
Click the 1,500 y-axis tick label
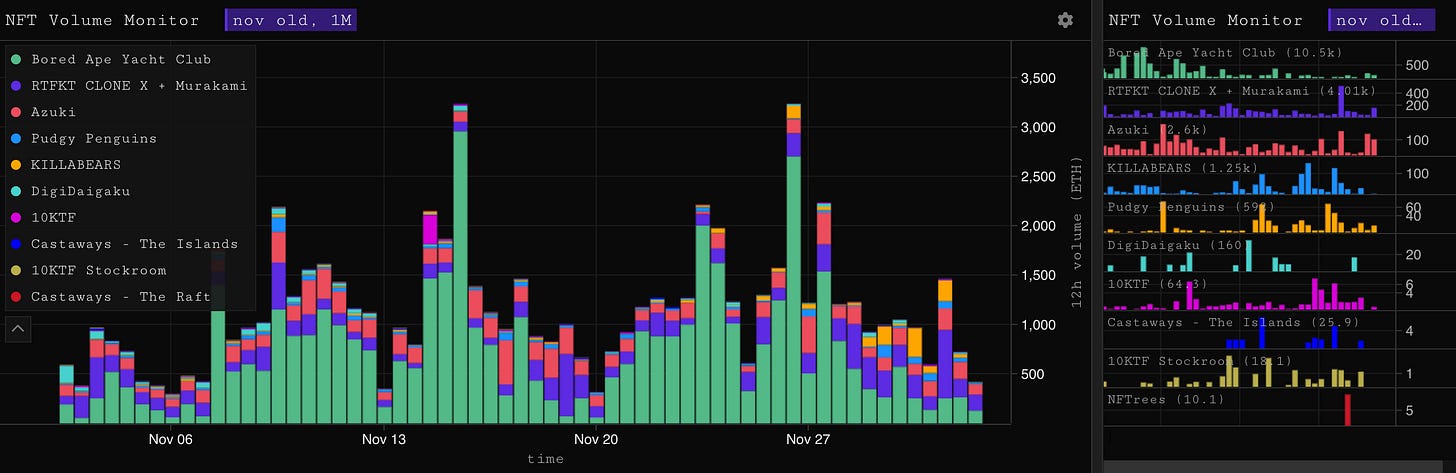(x=1039, y=275)
